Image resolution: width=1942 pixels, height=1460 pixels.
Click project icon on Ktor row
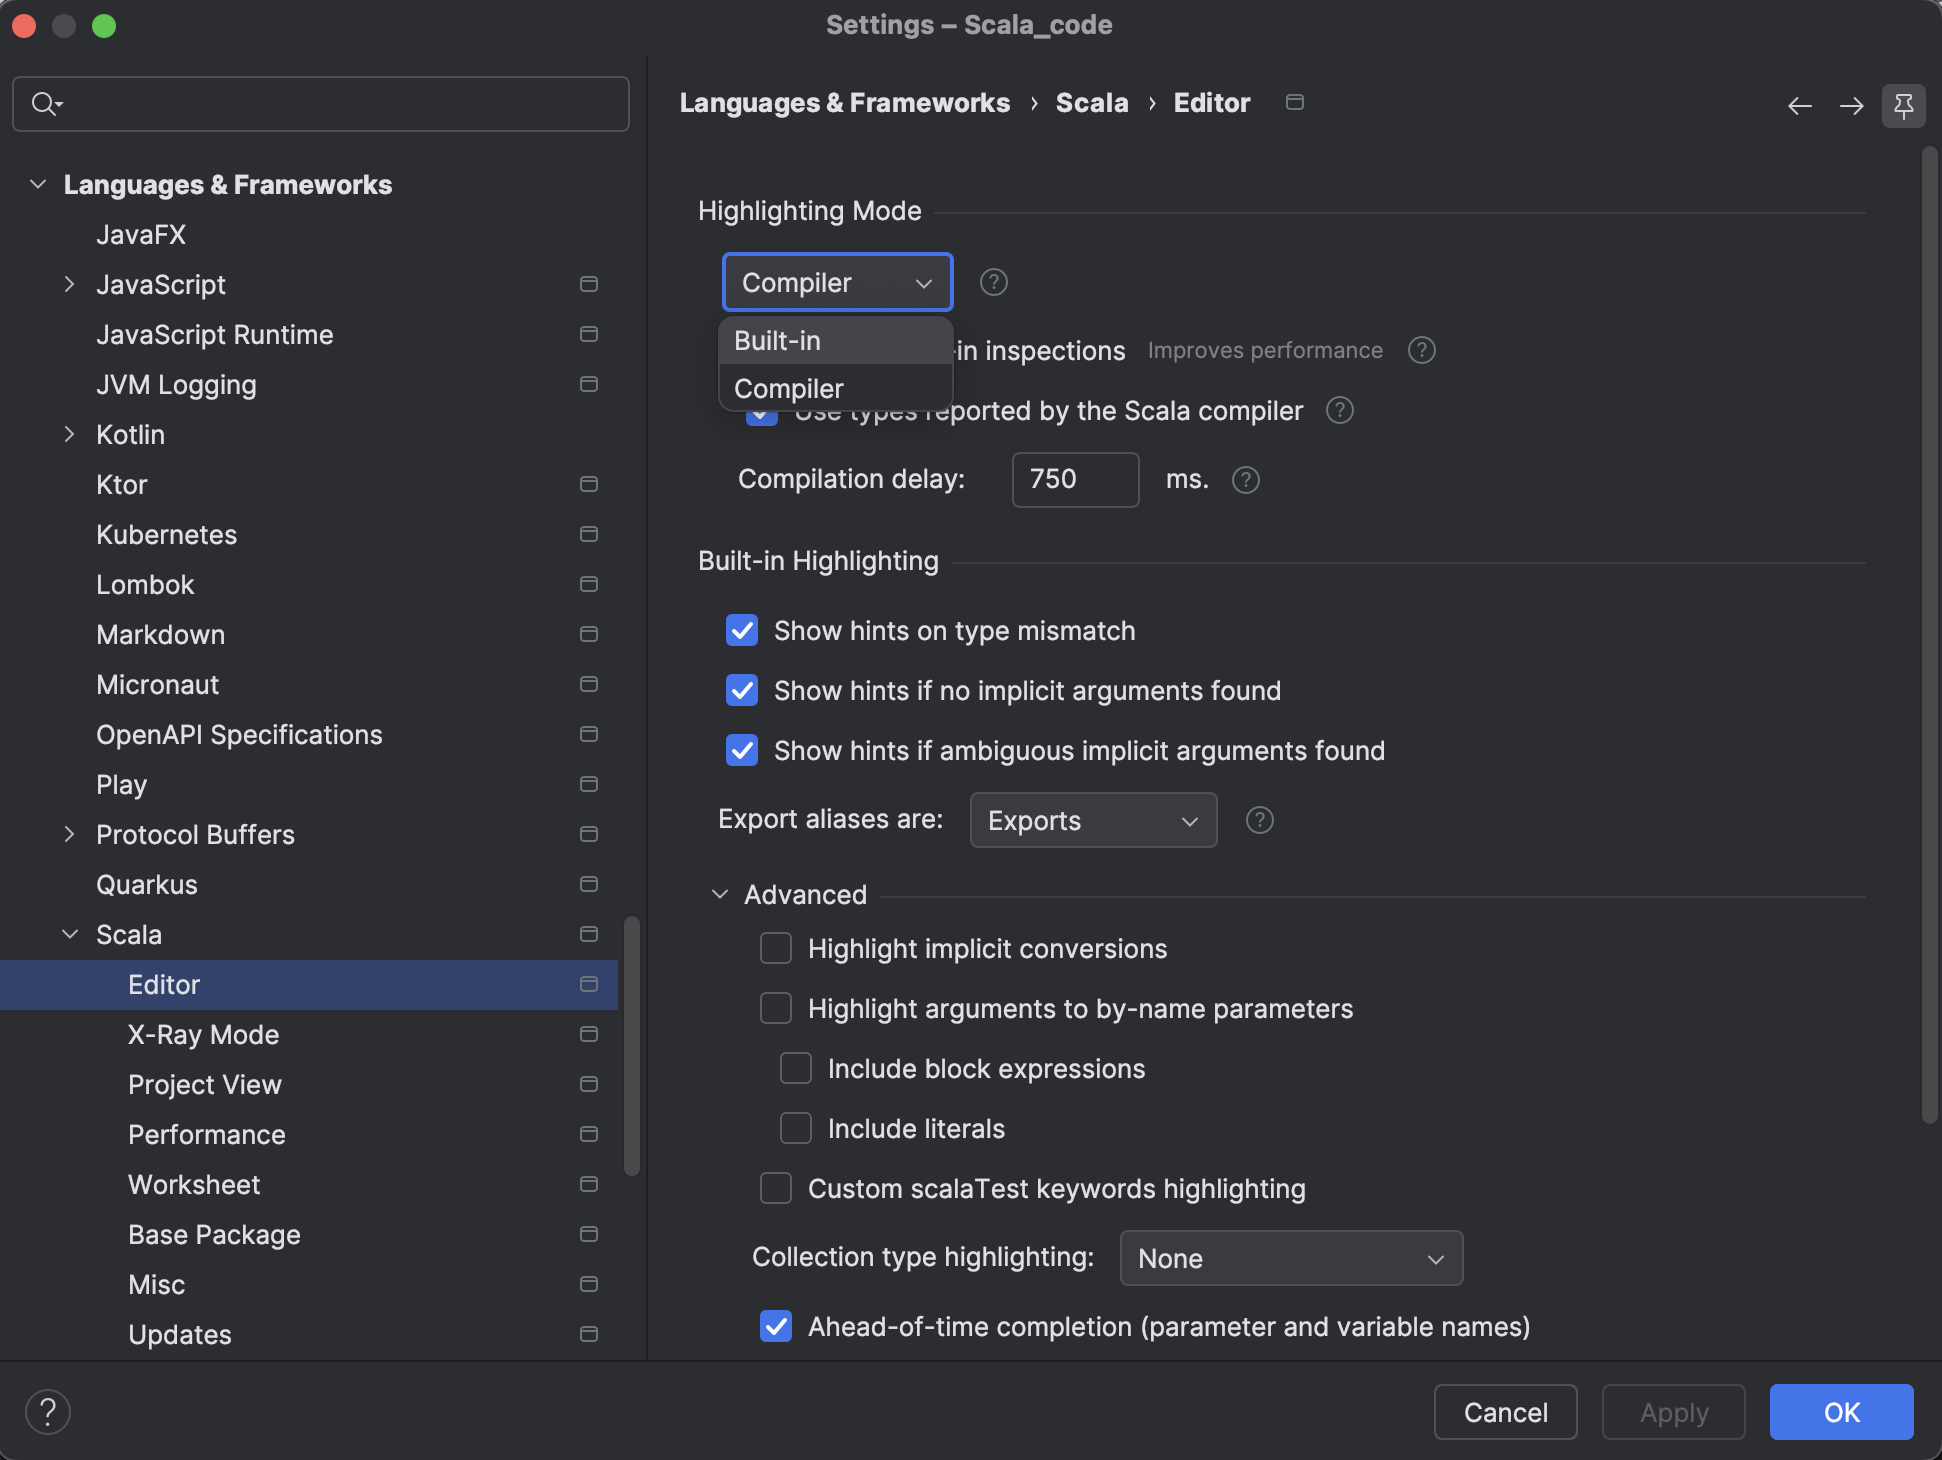pos(589,484)
